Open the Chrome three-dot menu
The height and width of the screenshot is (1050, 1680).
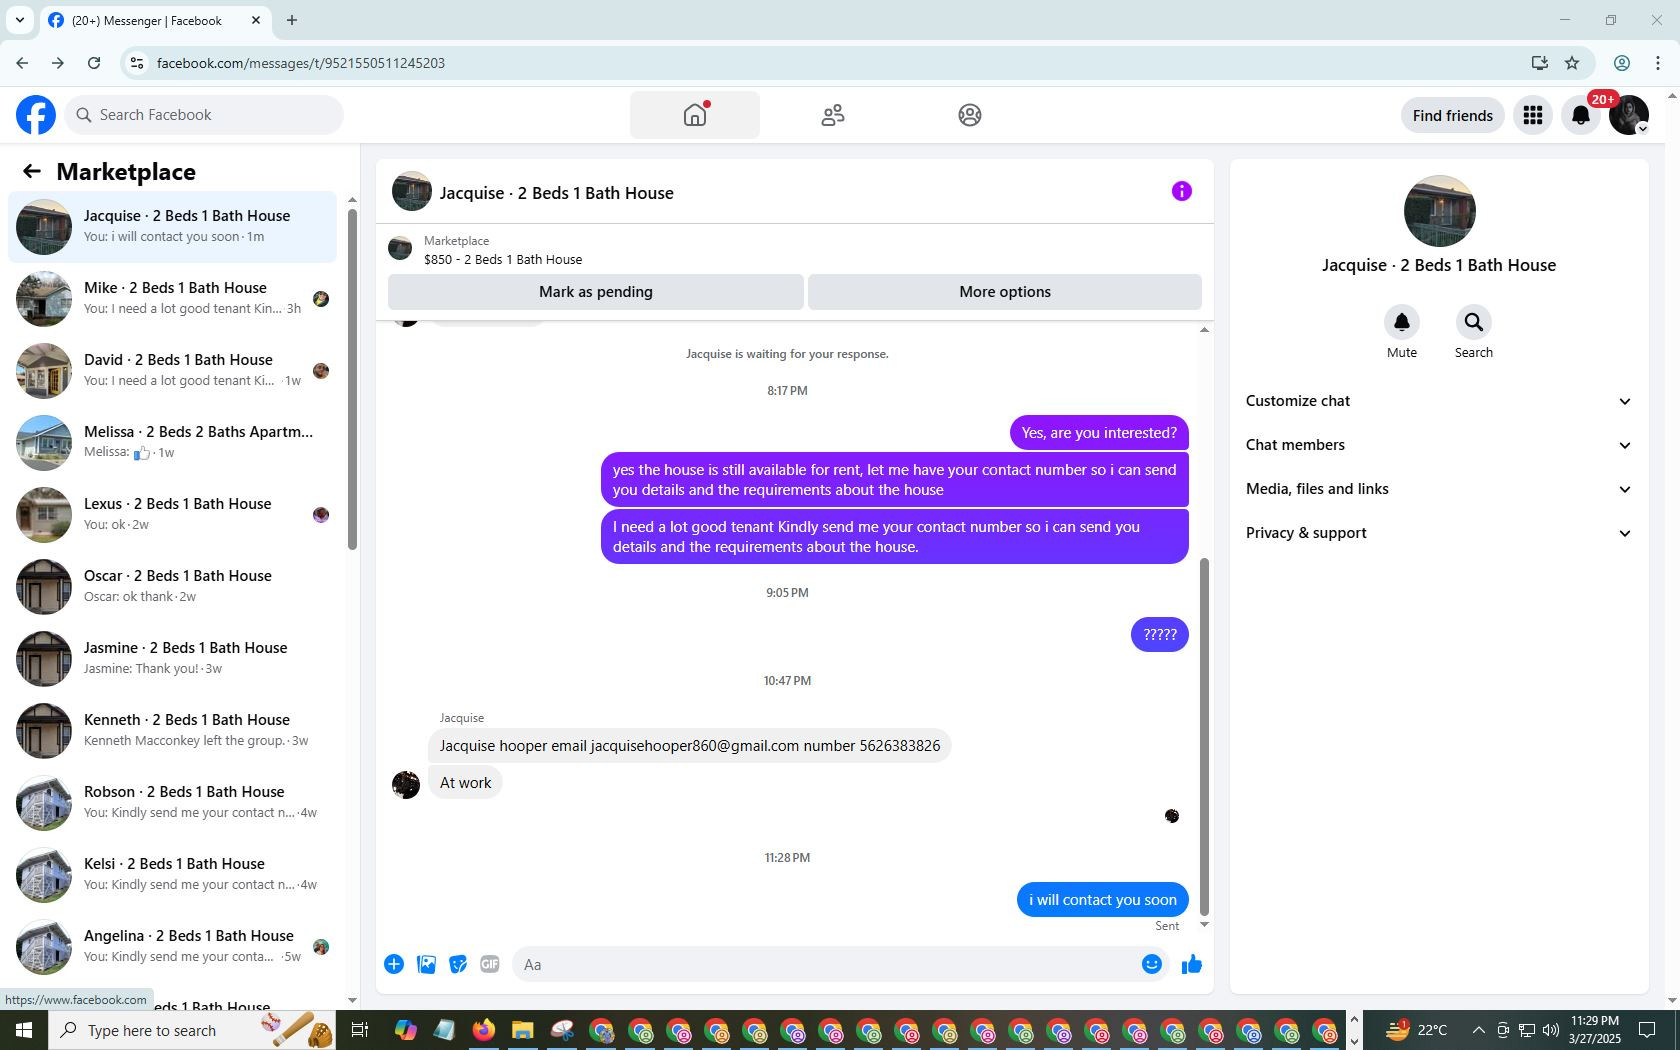pos(1658,63)
